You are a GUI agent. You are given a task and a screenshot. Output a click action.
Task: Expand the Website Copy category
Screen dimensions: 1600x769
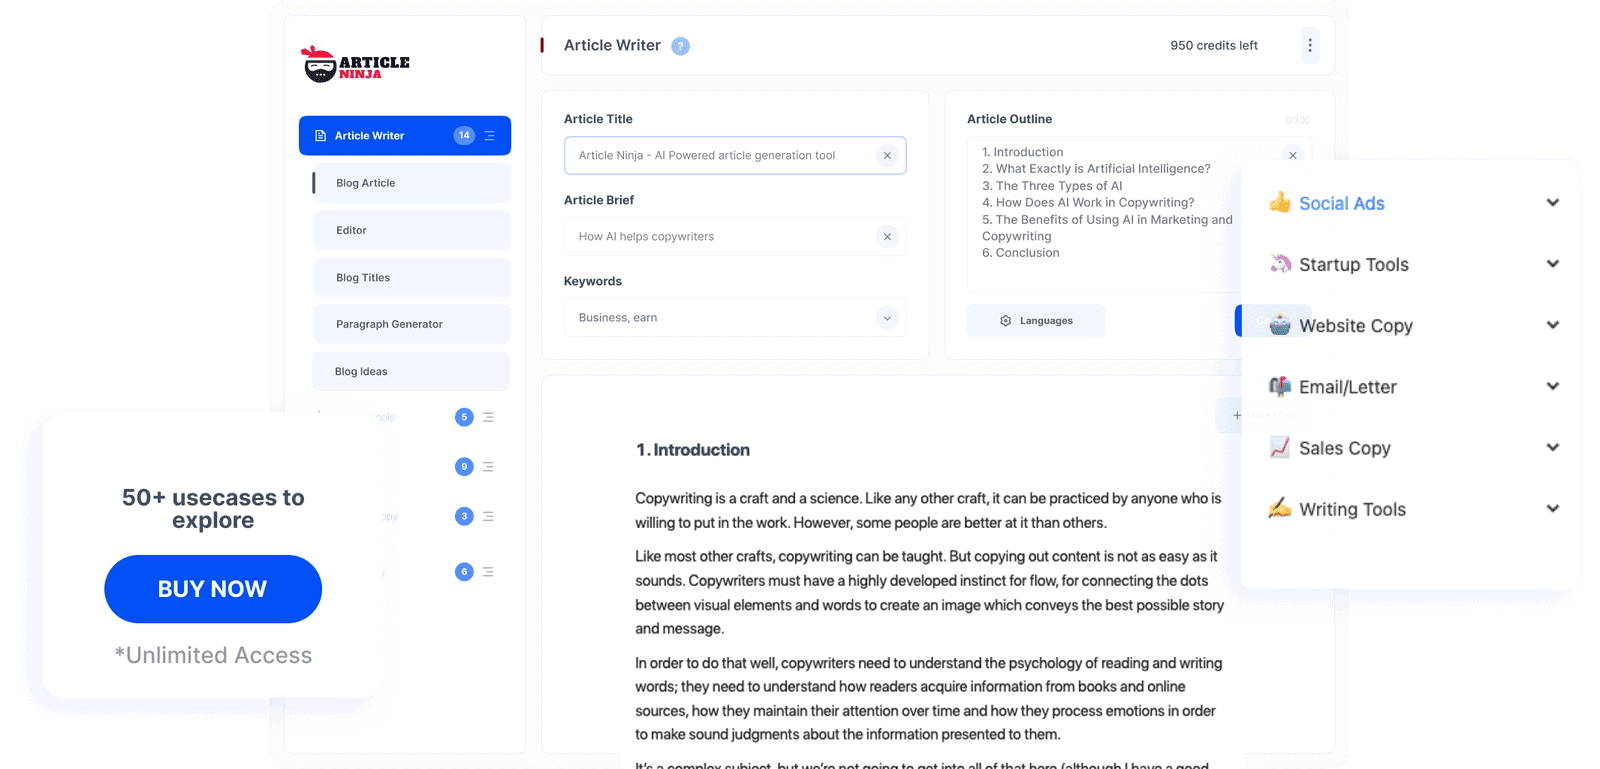(1553, 325)
